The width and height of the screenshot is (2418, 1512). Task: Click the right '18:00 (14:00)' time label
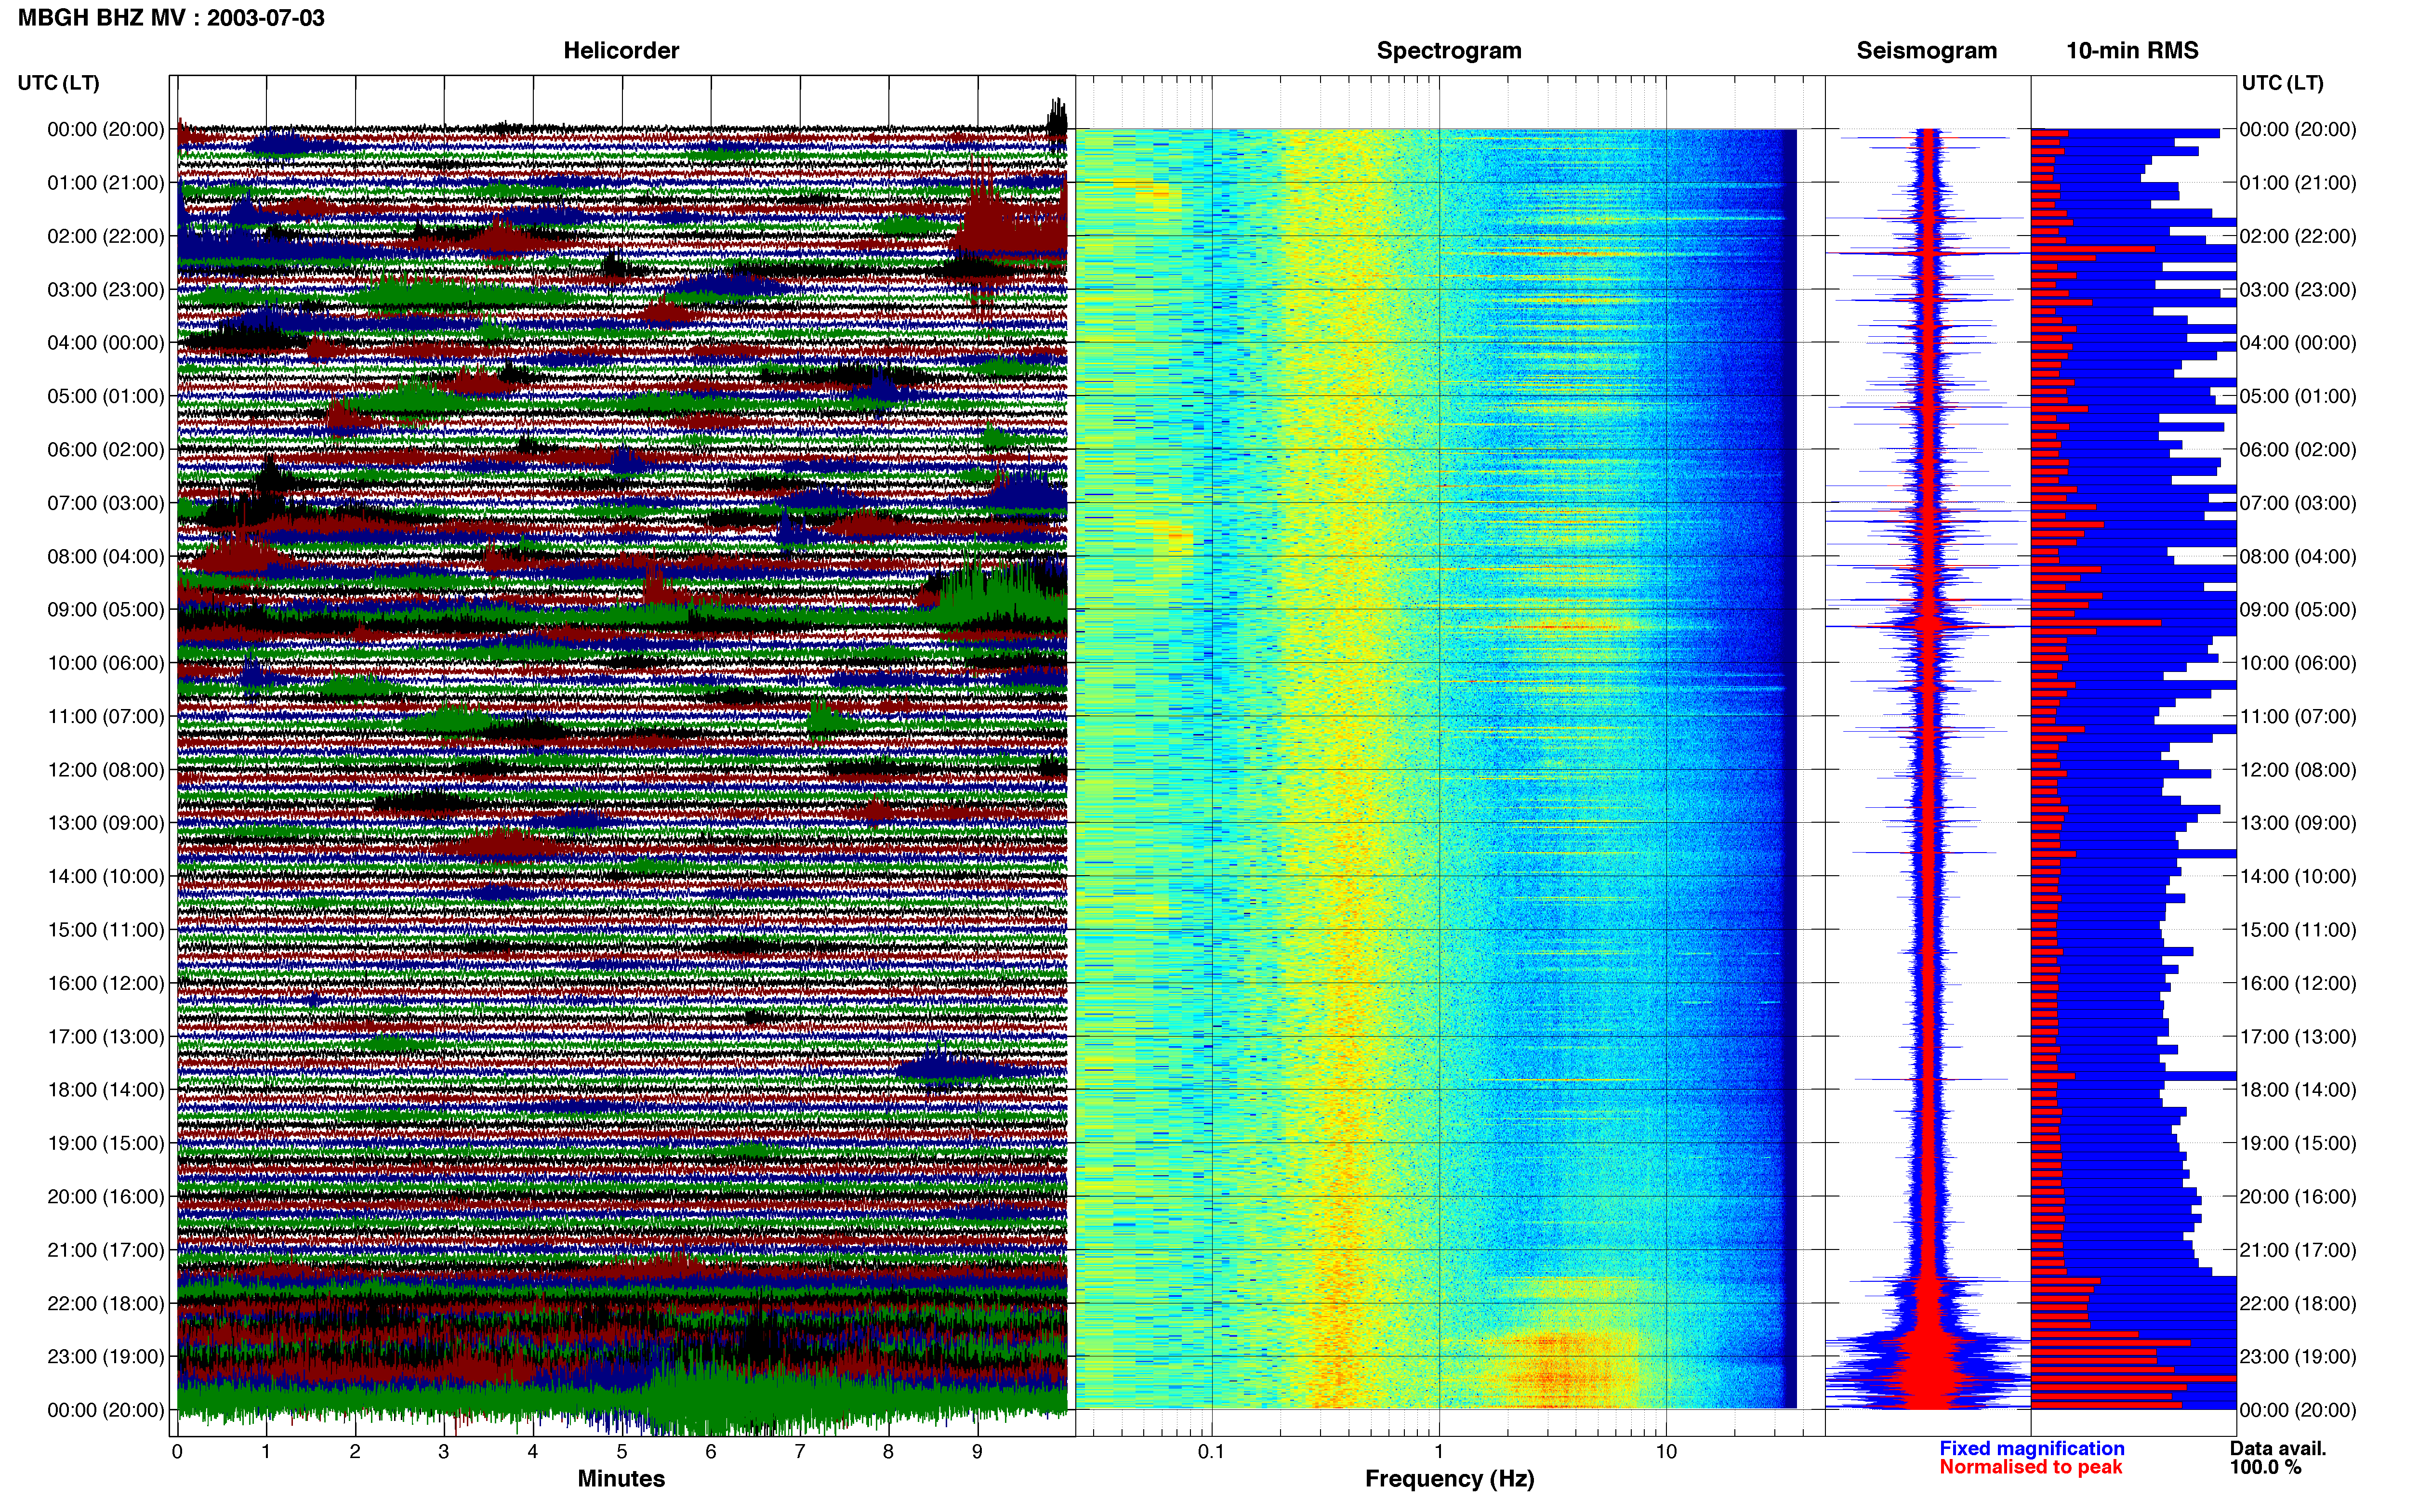coord(2298,1090)
